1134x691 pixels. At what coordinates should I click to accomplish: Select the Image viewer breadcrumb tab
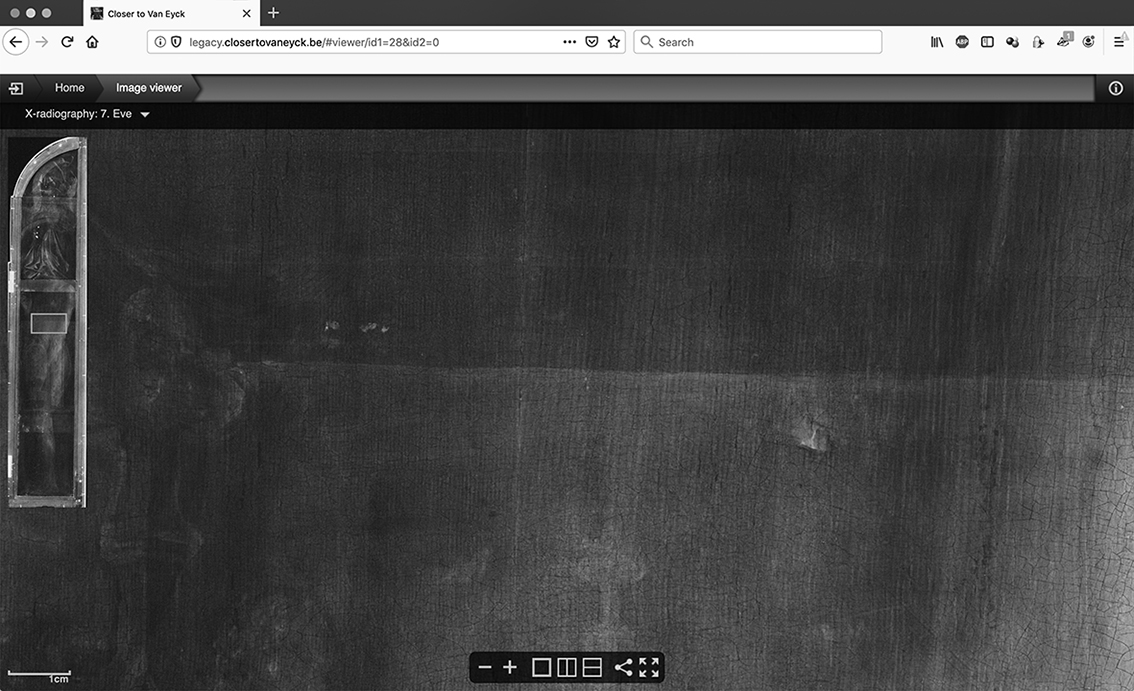[x=149, y=88]
